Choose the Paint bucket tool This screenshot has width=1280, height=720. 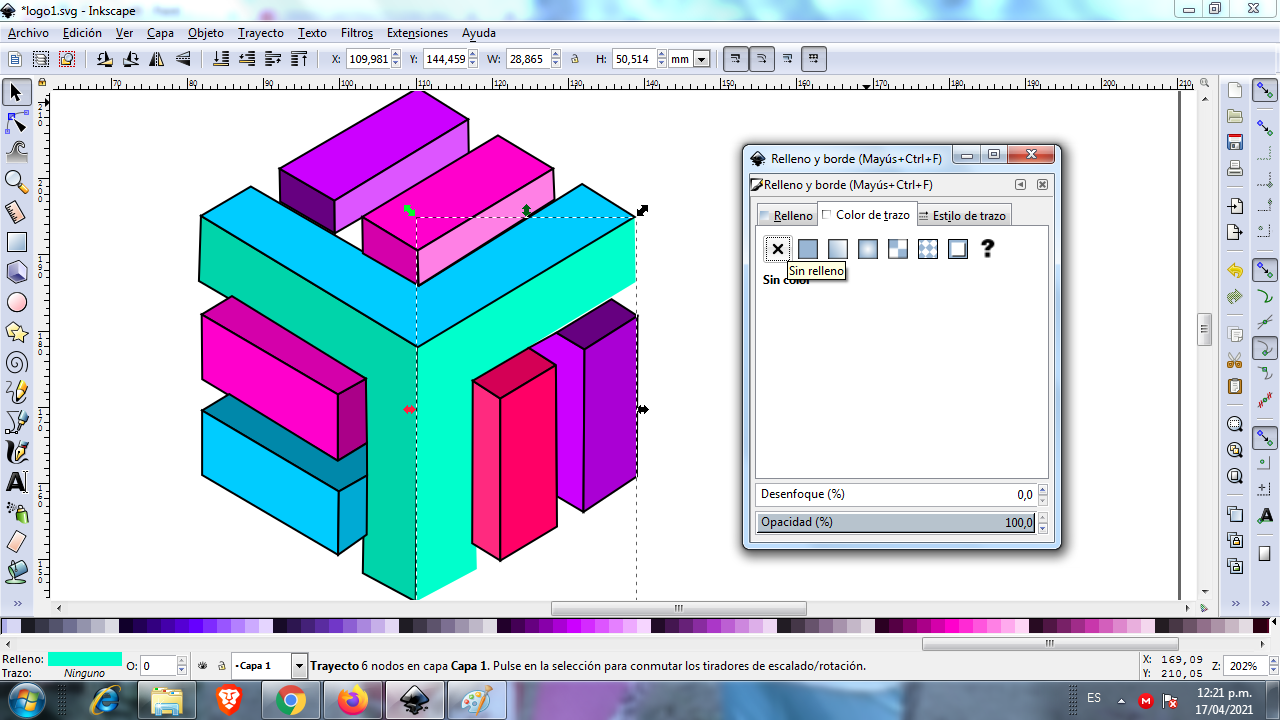point(16,572)
